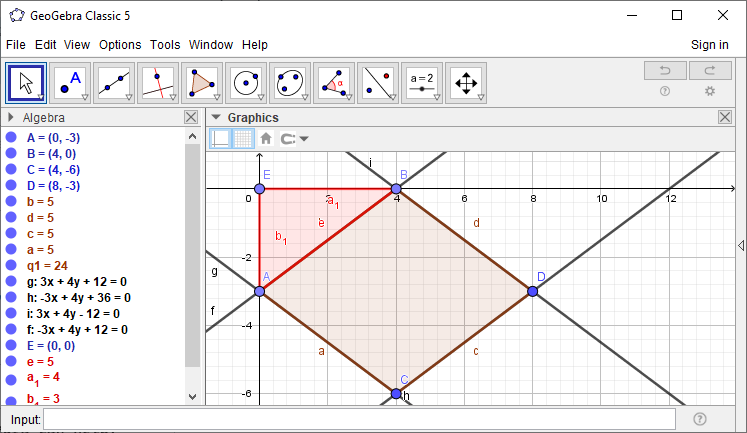Toggle visibility of point D = (8, -3)

click(x=11, y=185)
